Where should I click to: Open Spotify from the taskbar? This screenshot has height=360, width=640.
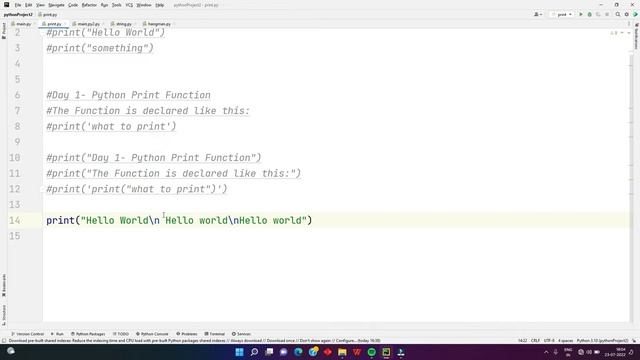371,352
